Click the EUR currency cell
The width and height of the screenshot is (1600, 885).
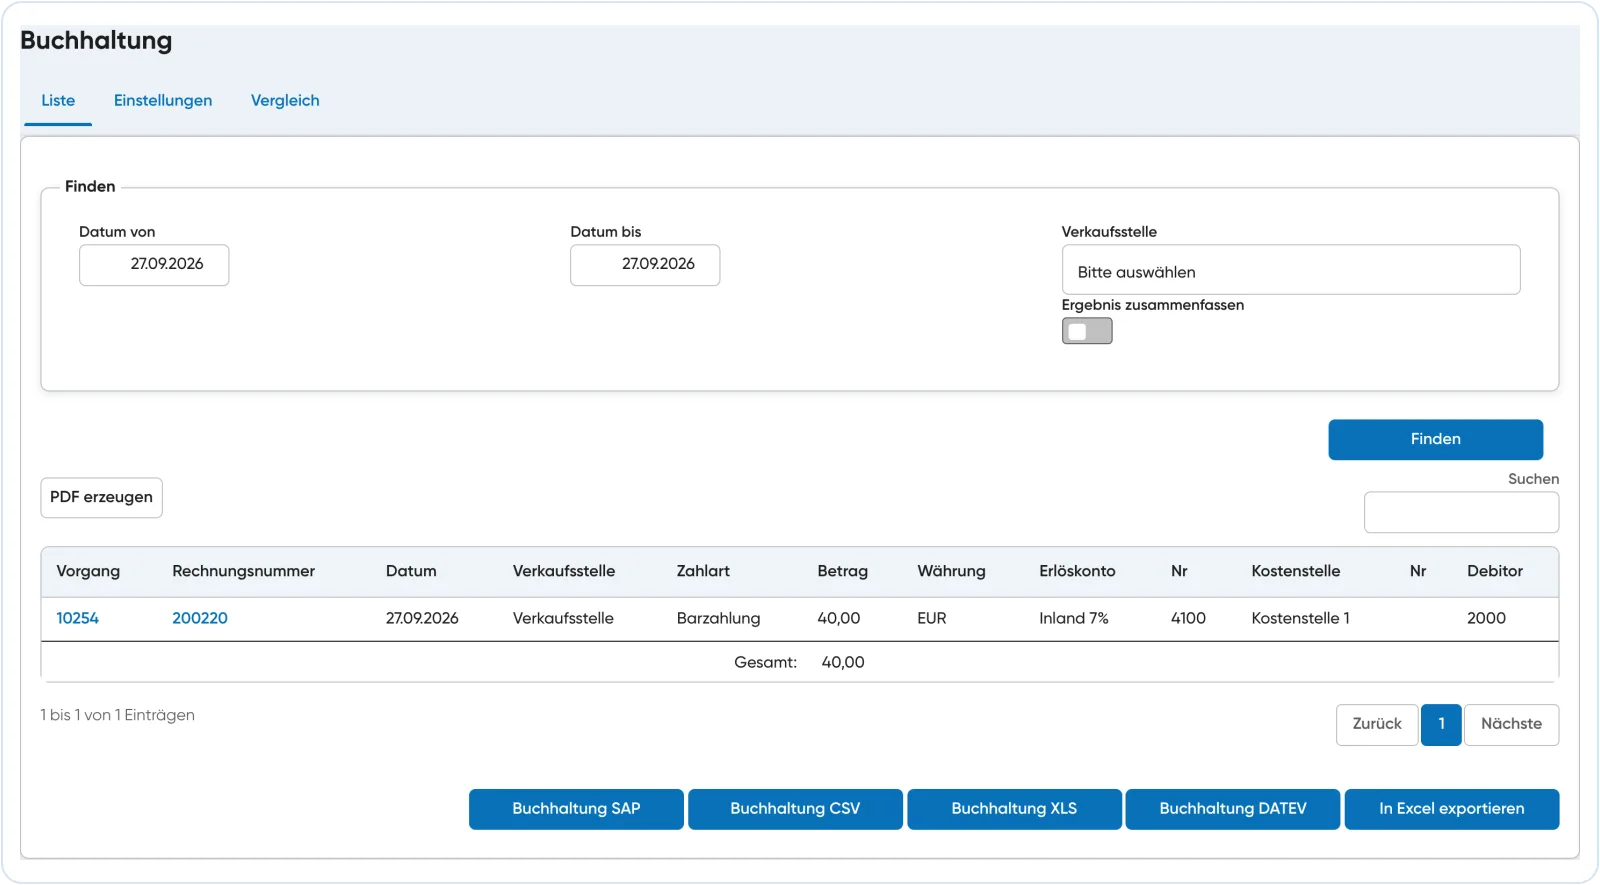(x=932, y=619)
